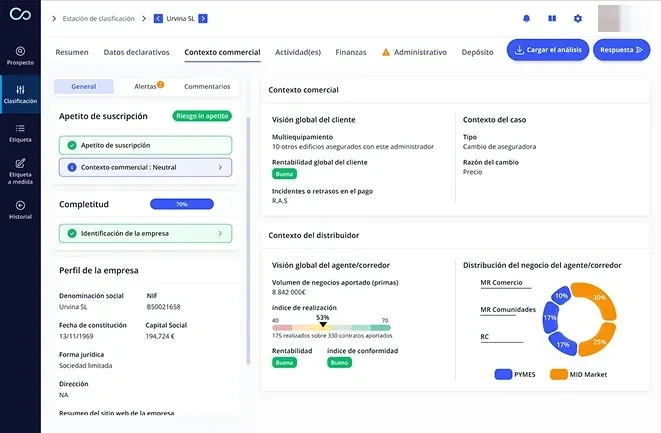
Task: Expand Contexto commercial Neutral row chevron
Action: point(220,167)
